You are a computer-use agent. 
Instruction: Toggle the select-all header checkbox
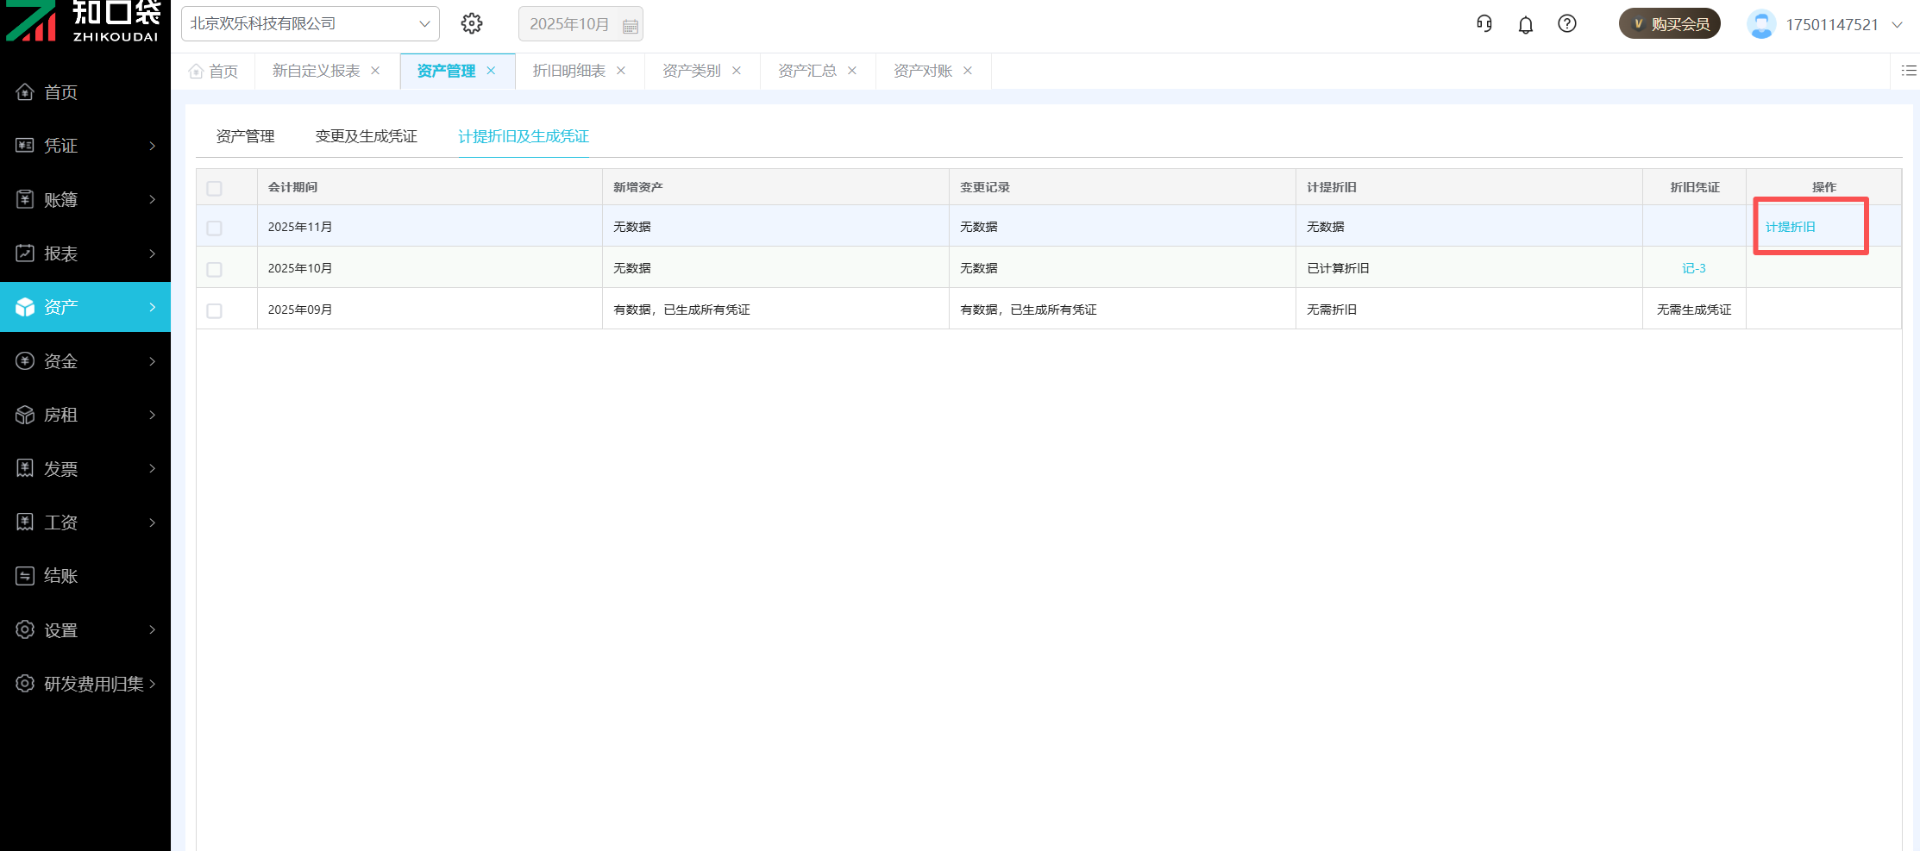[x=214, y=188]
